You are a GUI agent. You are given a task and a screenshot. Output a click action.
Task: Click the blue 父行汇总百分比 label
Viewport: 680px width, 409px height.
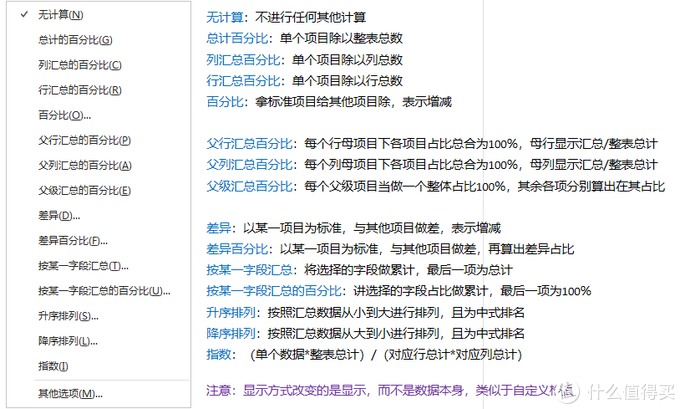[249, 144]
